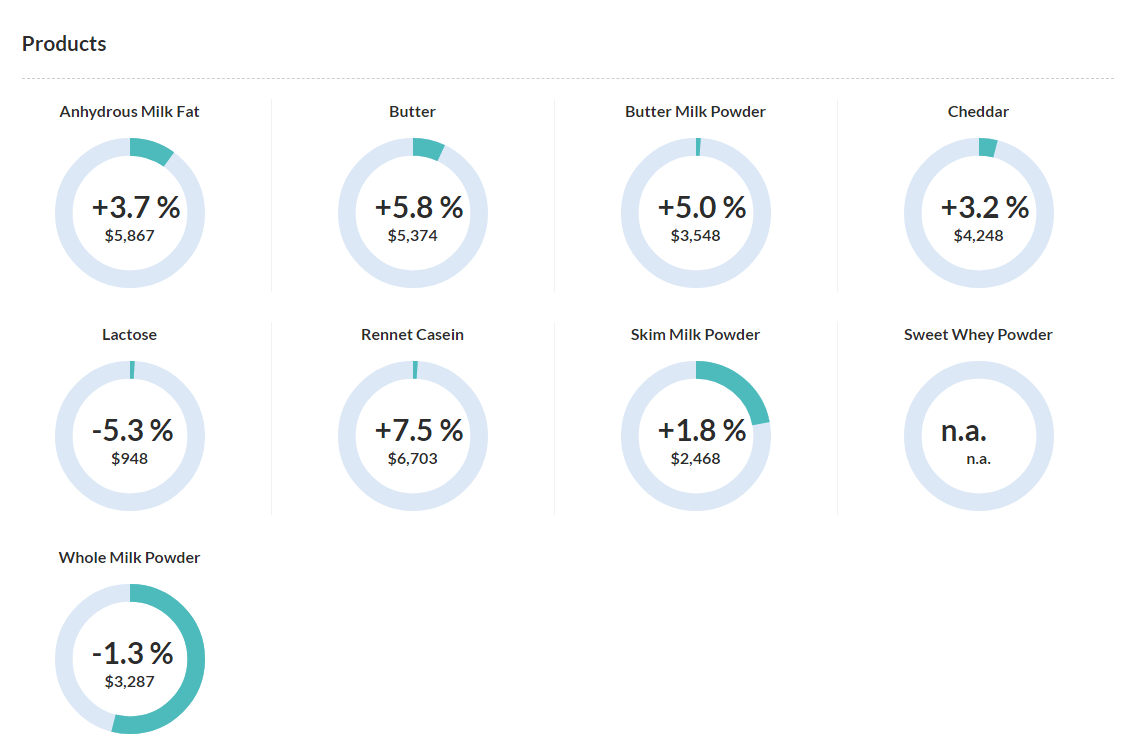Click the Skim Milk Powder title
This screenshot has width=1126, height=750.
pyautogui.click(x=695, y=335)
